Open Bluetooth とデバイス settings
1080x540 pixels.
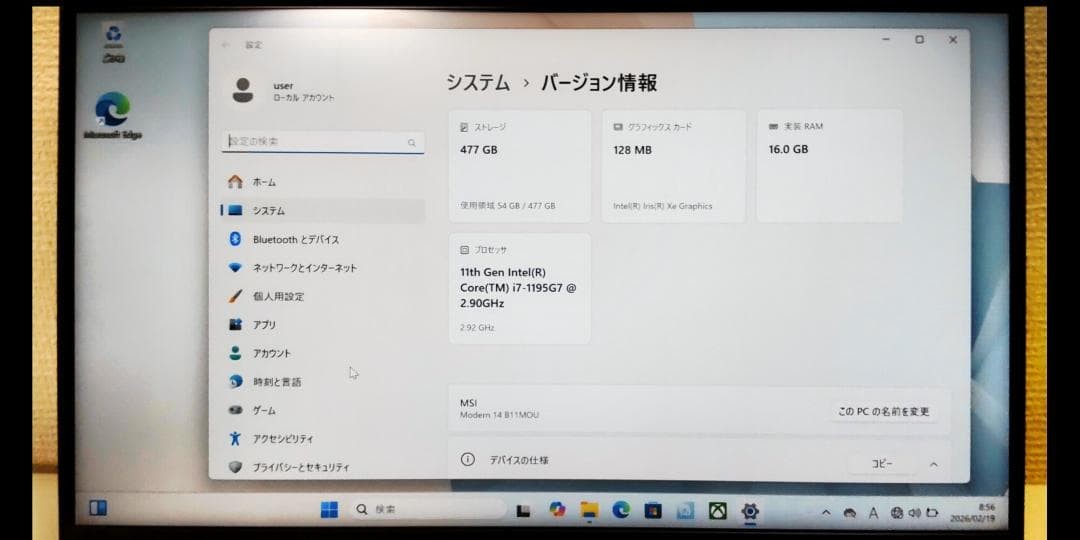pyautogui.click(x=322, y=240)
